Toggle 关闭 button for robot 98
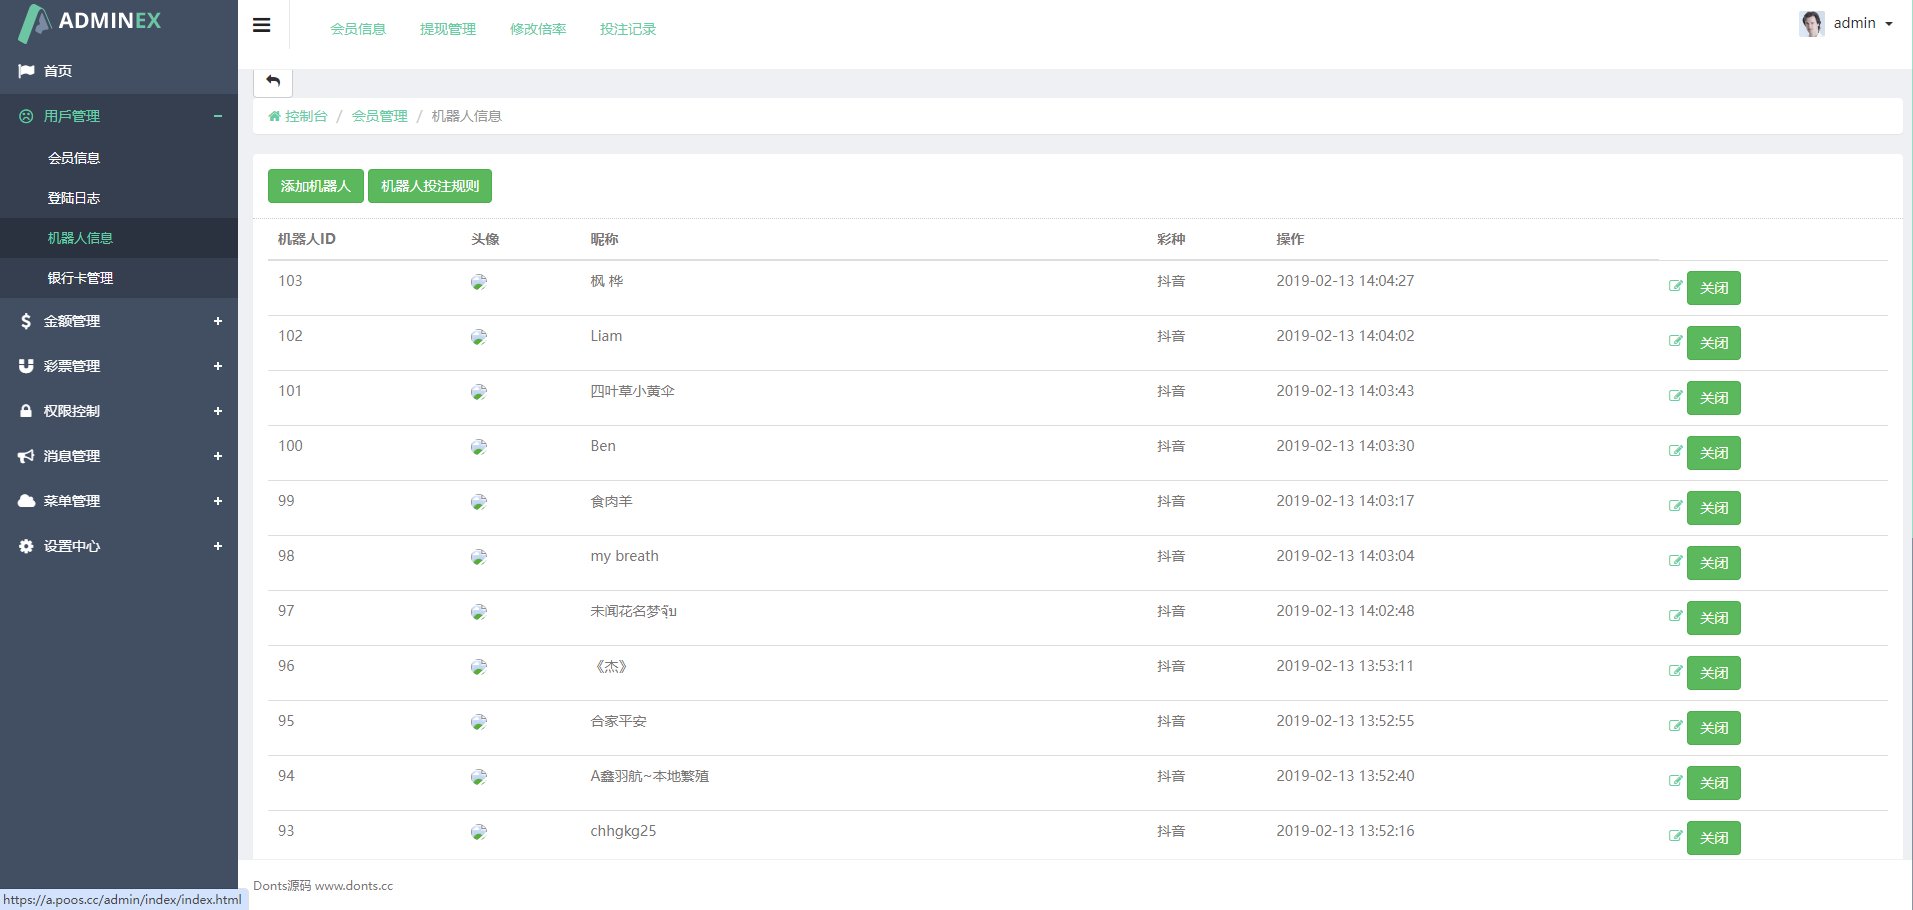 (x=1713, y=563)
